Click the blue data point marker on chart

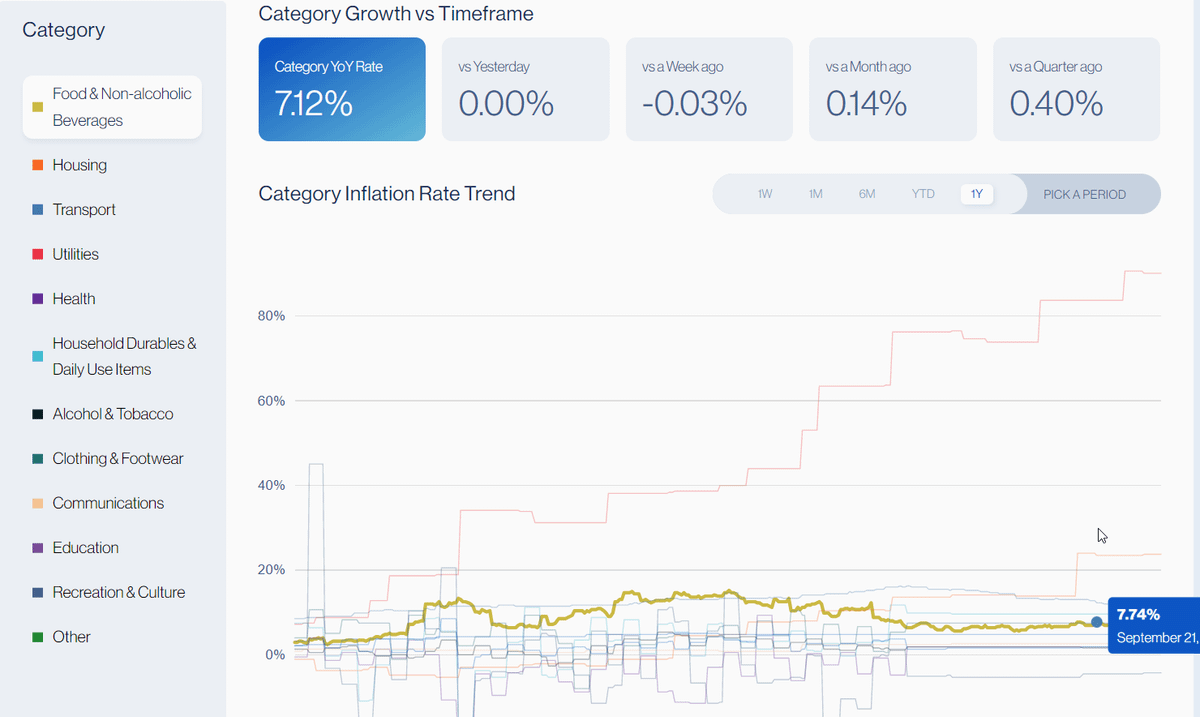1097,622
